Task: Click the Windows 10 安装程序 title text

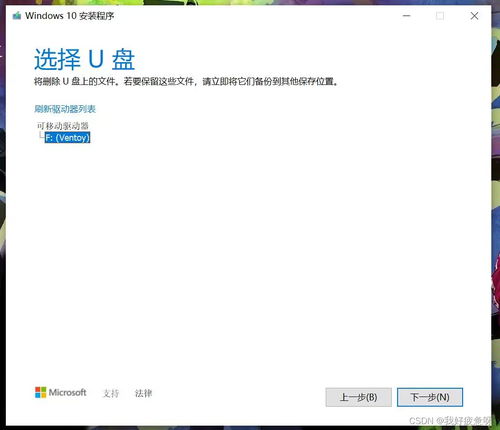Action: tap(70, 16)
